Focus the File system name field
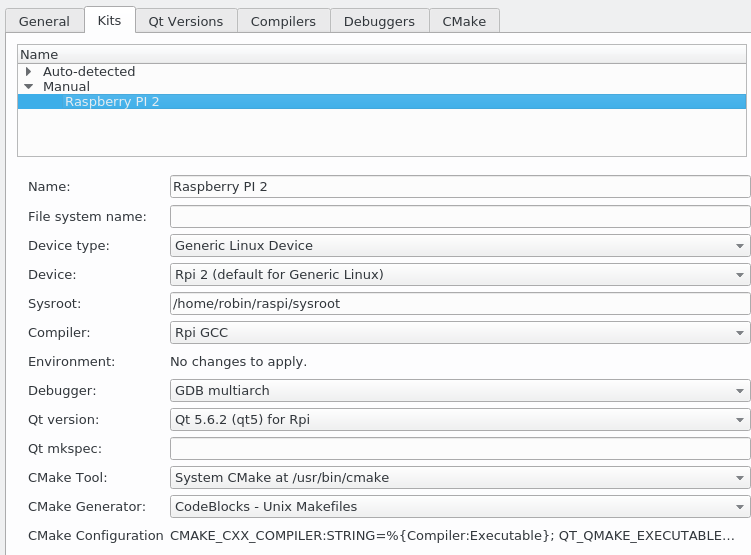This screenshot has width=751, height=555. 460,216
